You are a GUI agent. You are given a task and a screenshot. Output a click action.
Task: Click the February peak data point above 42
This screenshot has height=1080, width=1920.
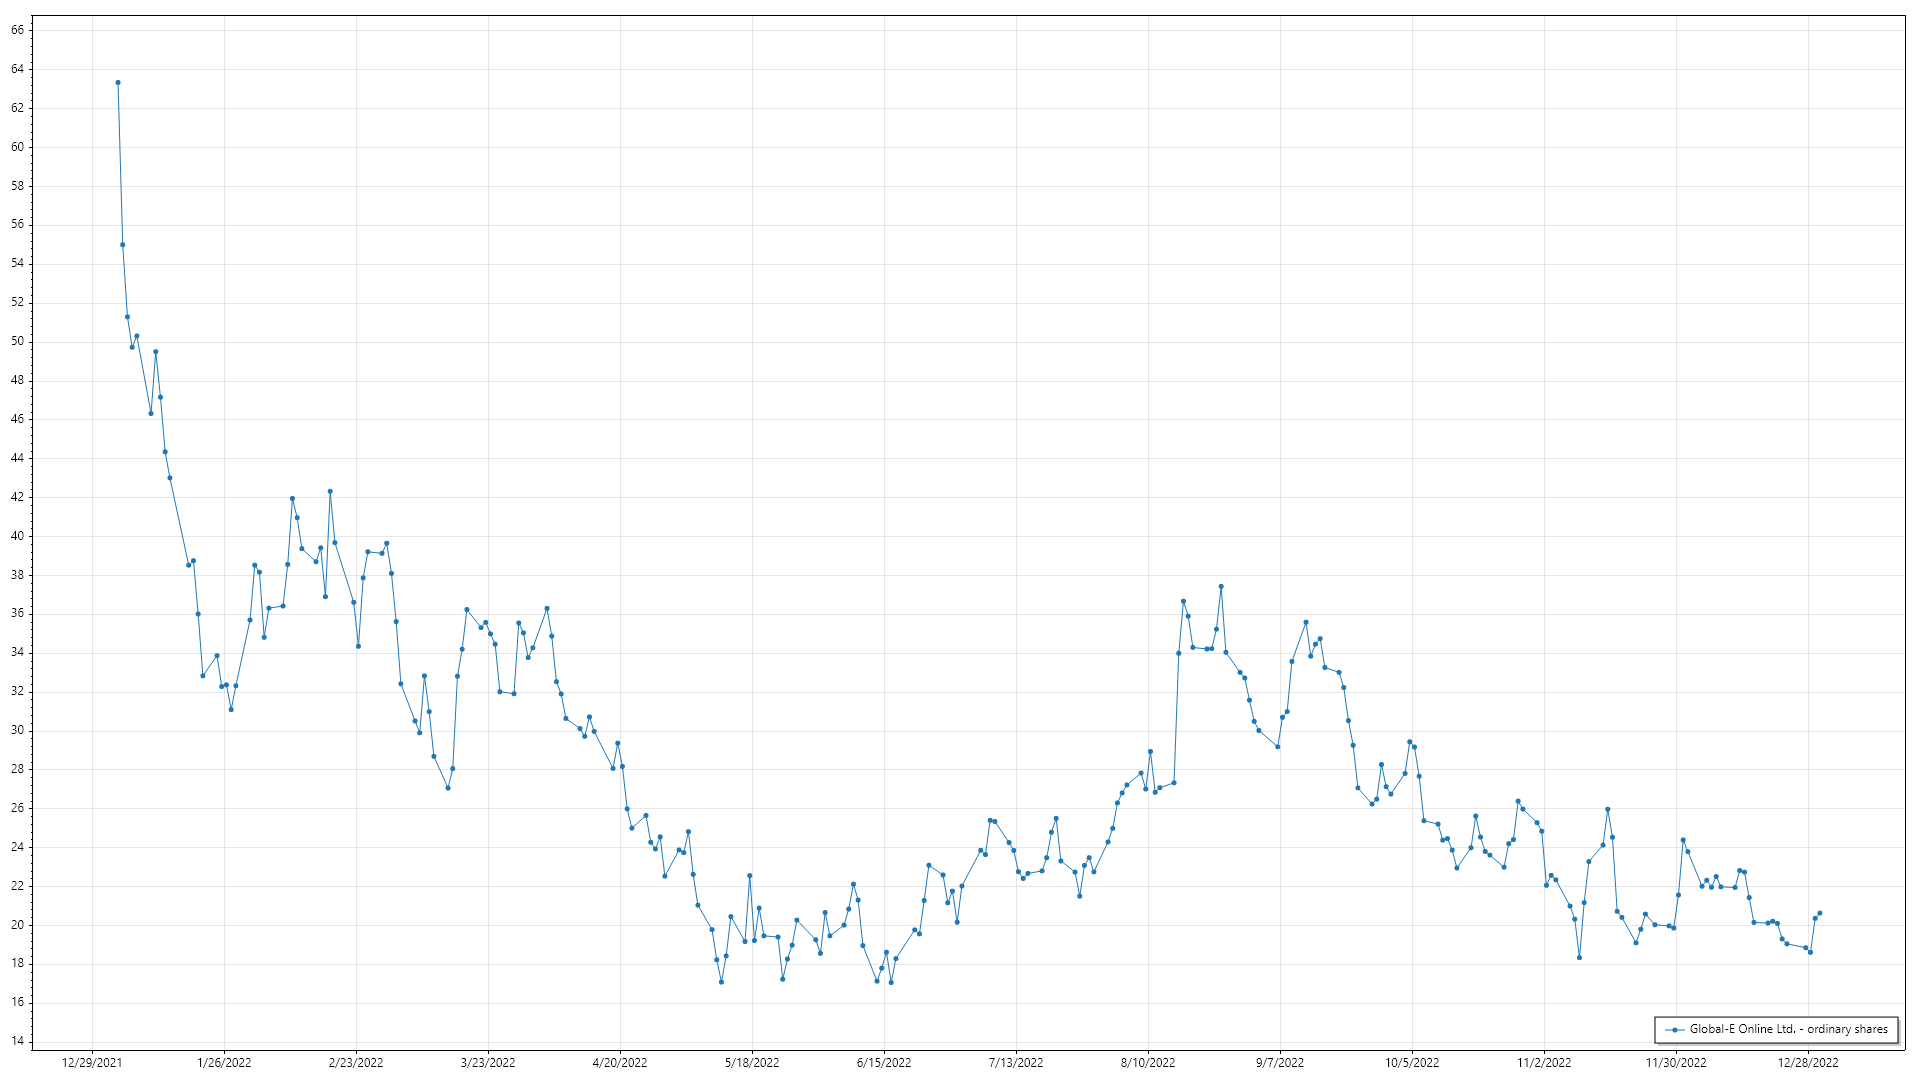pos(330,492)
